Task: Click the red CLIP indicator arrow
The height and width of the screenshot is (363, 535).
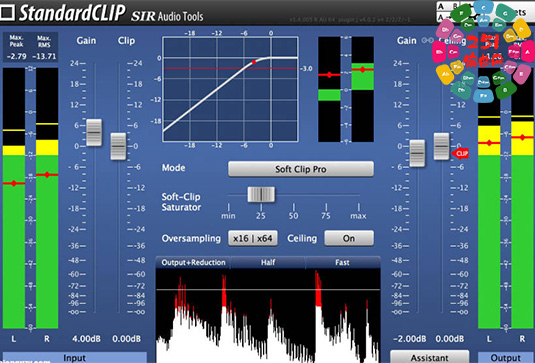Action: [460, 154]
